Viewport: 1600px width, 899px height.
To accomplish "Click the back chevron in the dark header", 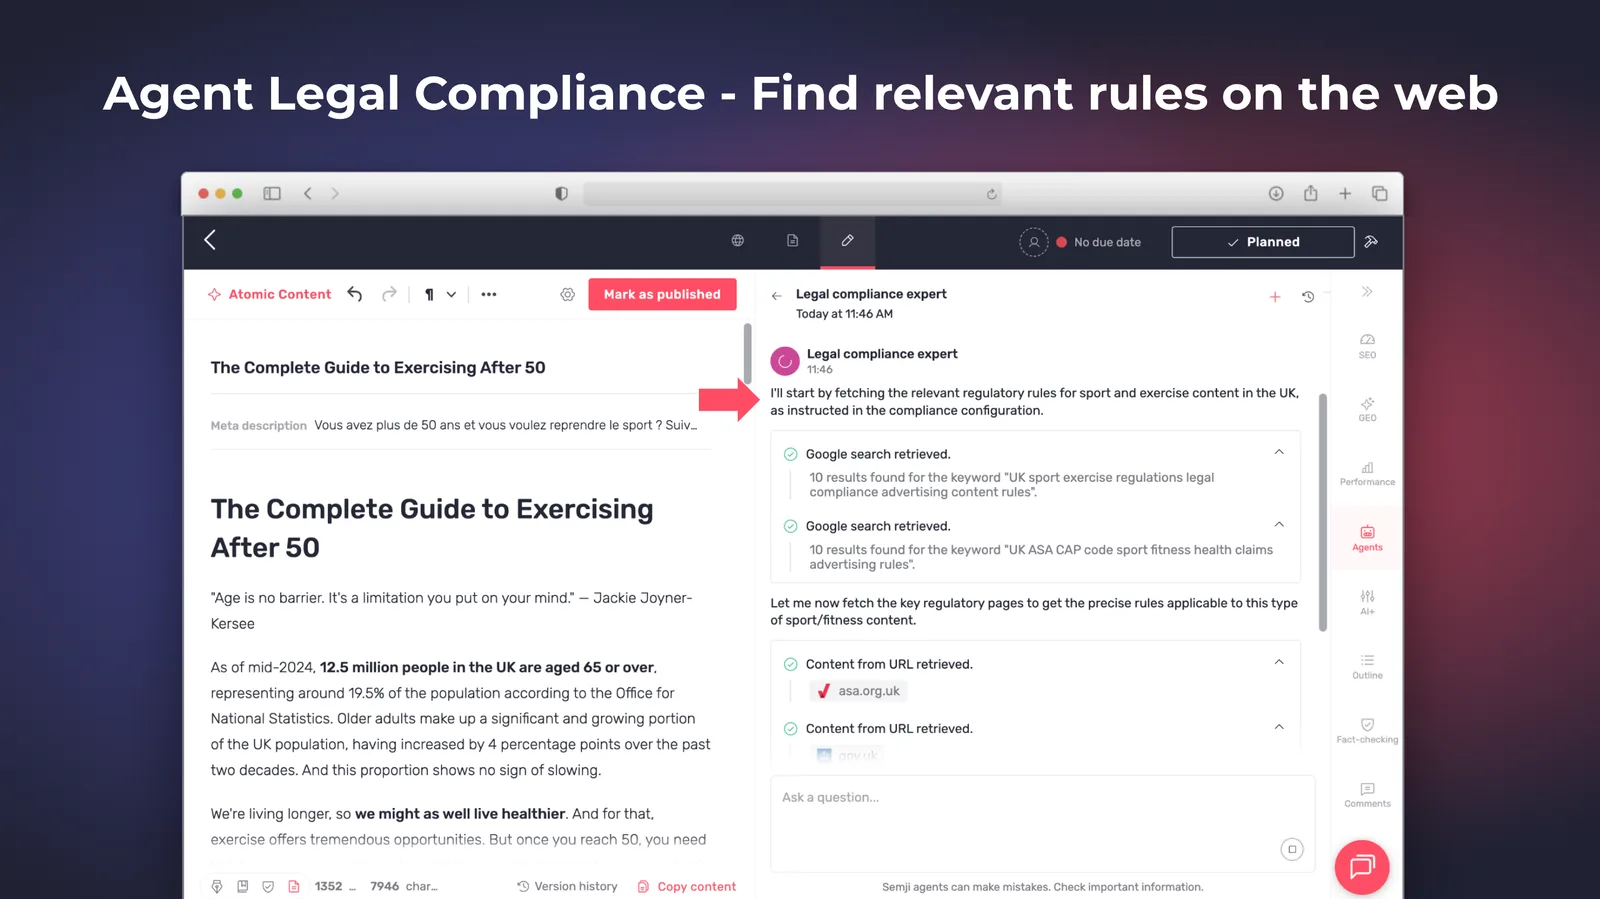I will [210, 240].
